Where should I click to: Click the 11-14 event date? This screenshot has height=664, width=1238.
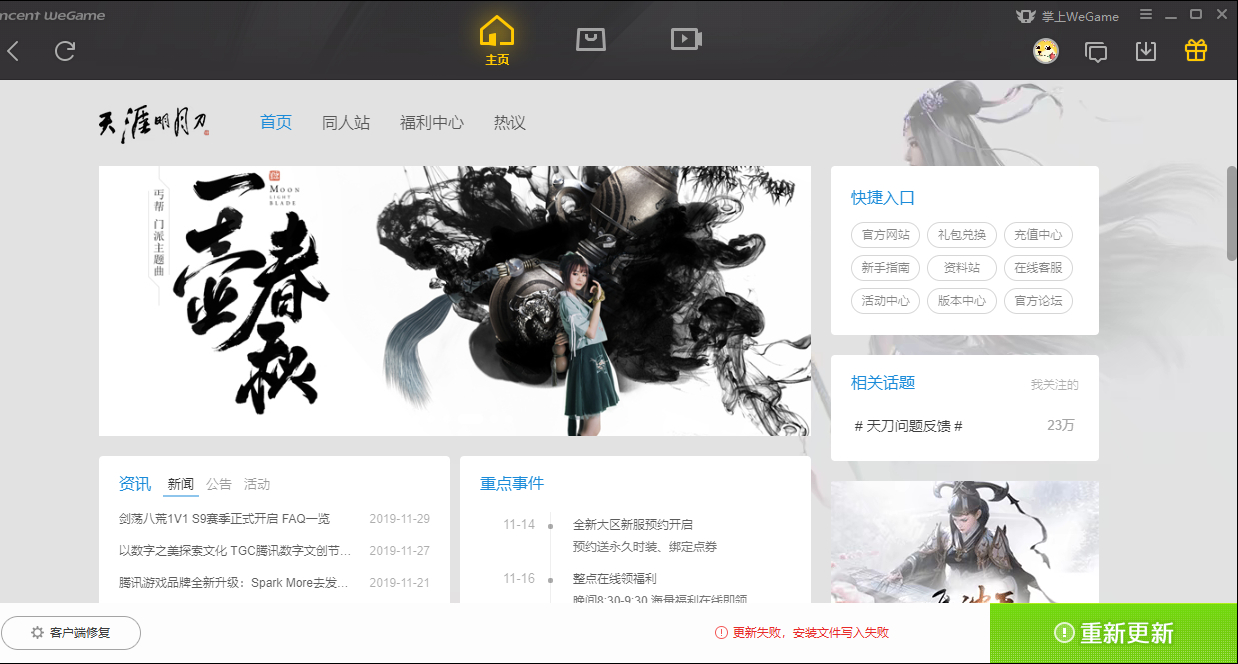coord(519,524)
